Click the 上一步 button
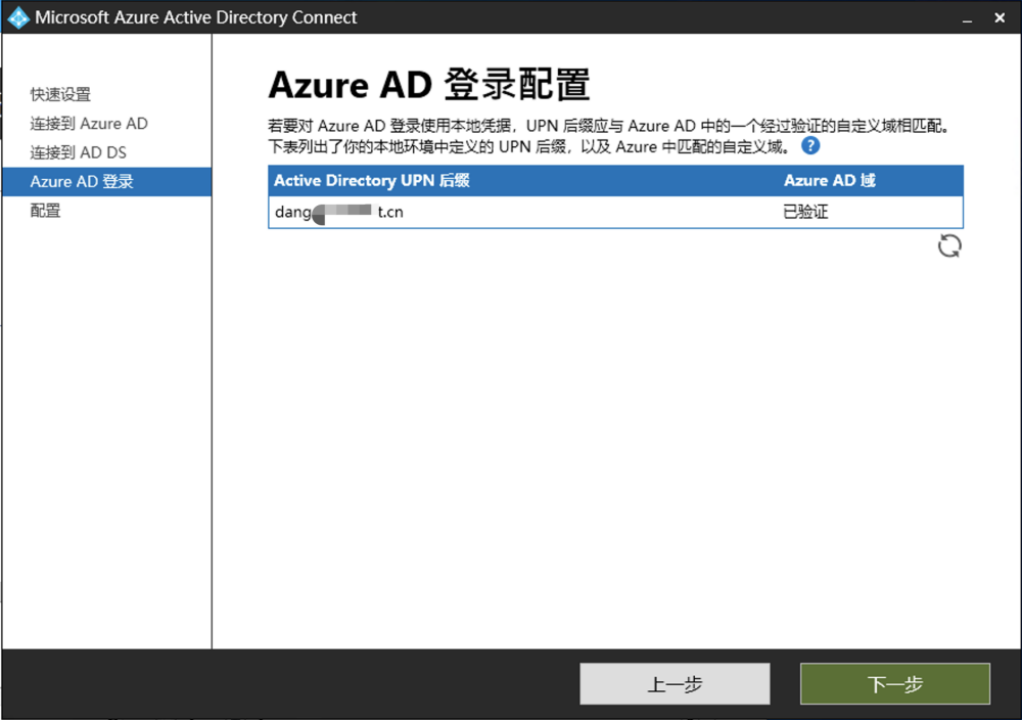The height and width of the screenshot is (720, 1022). tap(675, 684)
